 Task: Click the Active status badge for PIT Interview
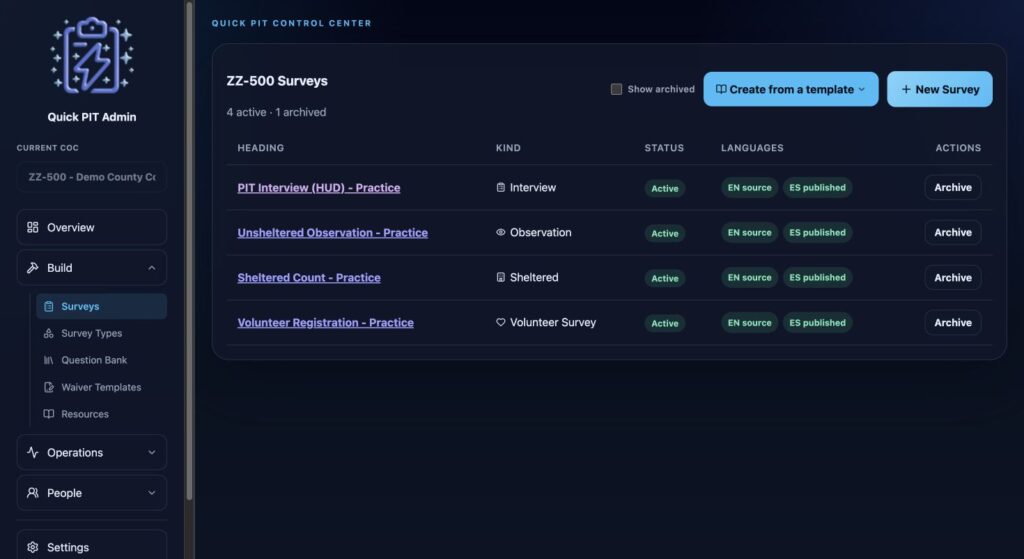(664, 188)
